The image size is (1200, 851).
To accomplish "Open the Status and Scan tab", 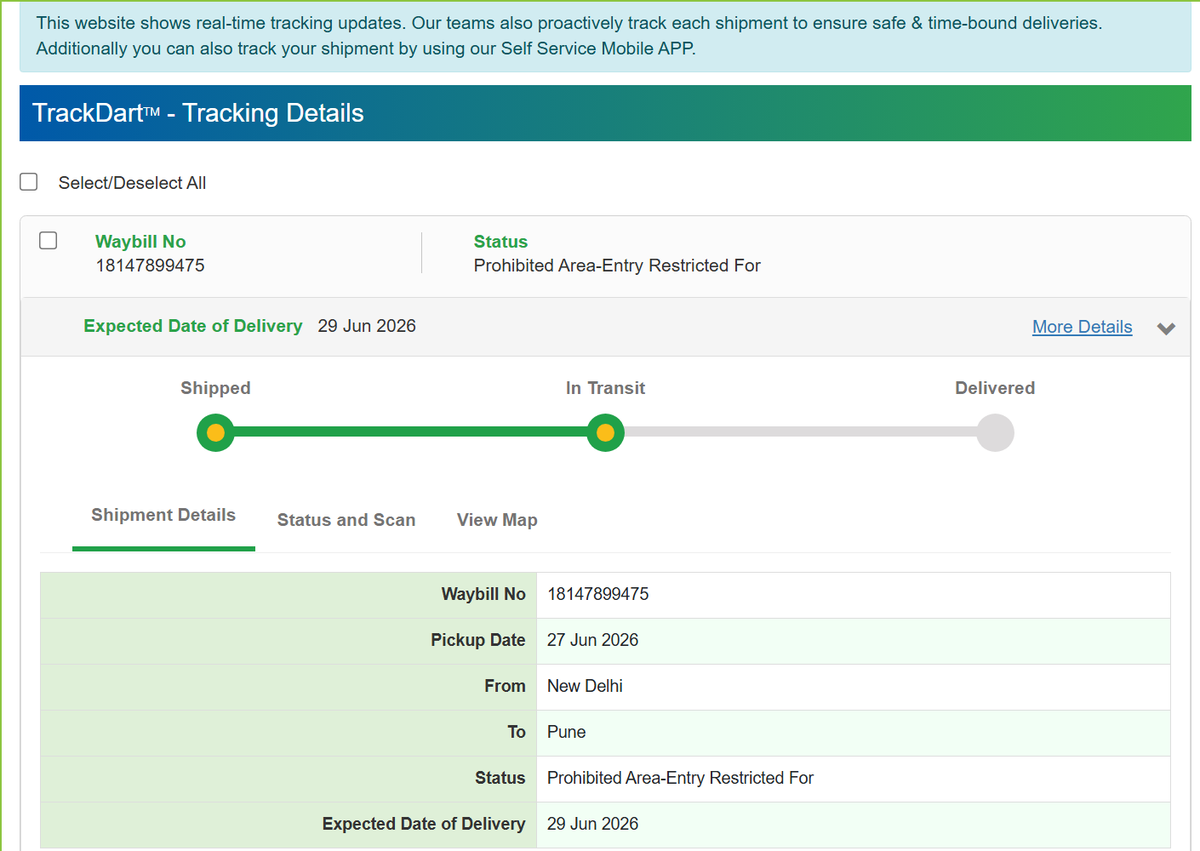I will (x=346, y=520).
